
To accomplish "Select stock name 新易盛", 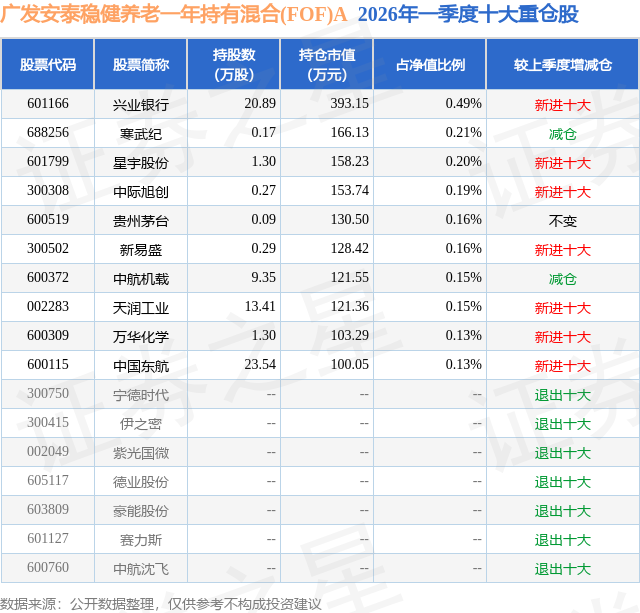I will 141,250.
